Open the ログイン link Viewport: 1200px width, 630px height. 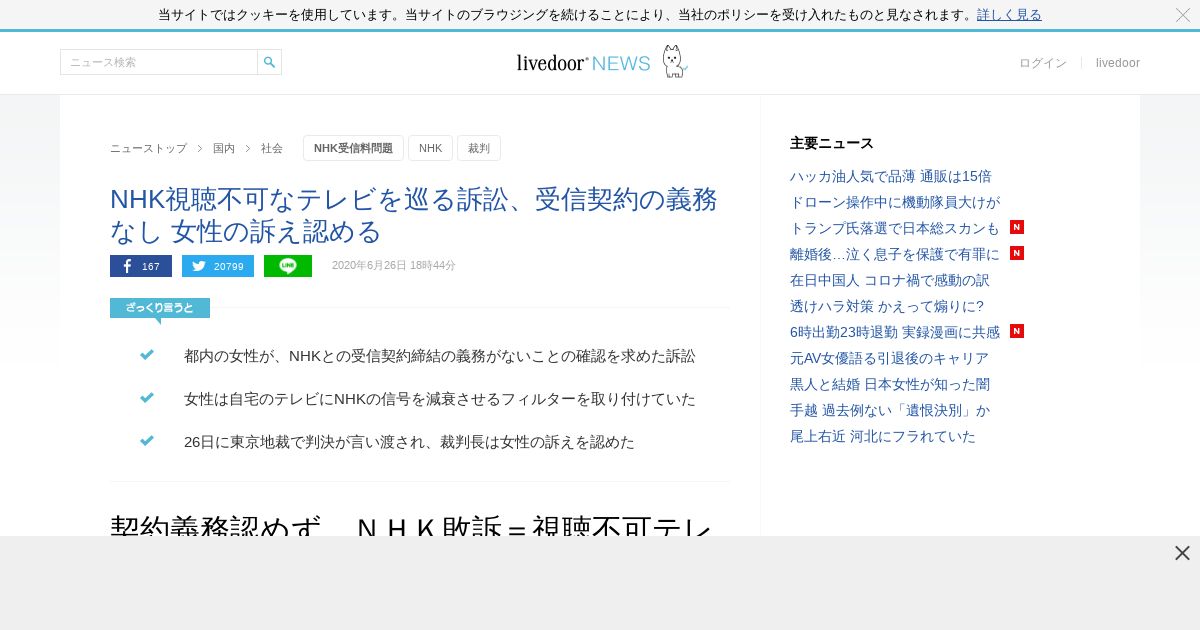tap(1043, 63)
